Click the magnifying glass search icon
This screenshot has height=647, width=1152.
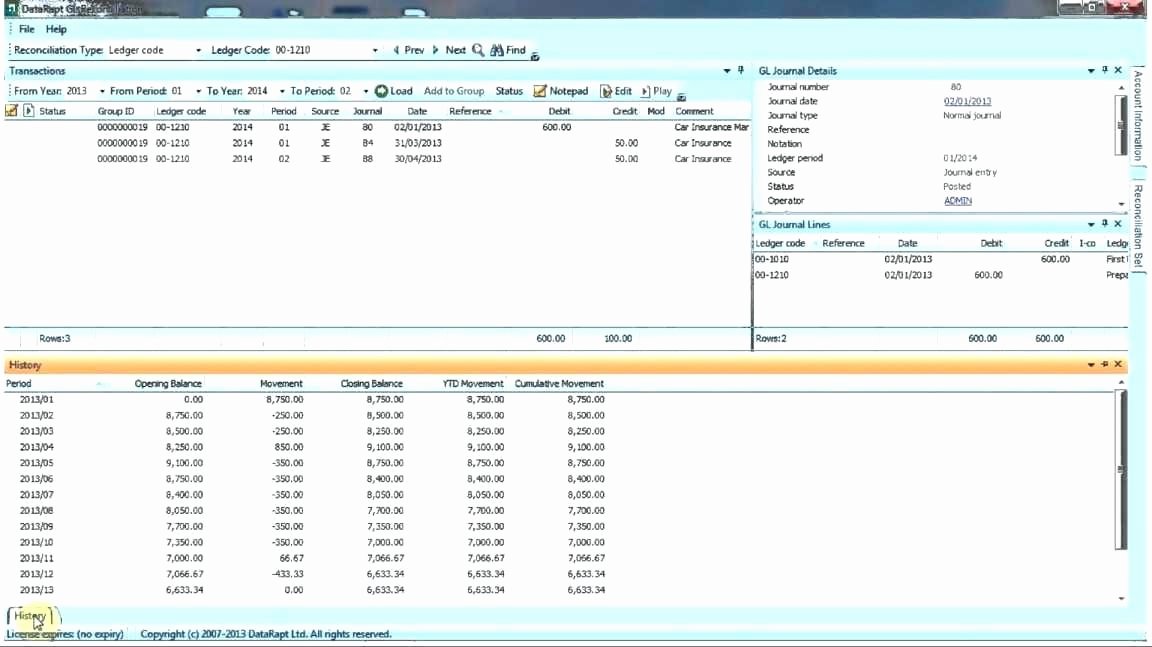point(478,50)
